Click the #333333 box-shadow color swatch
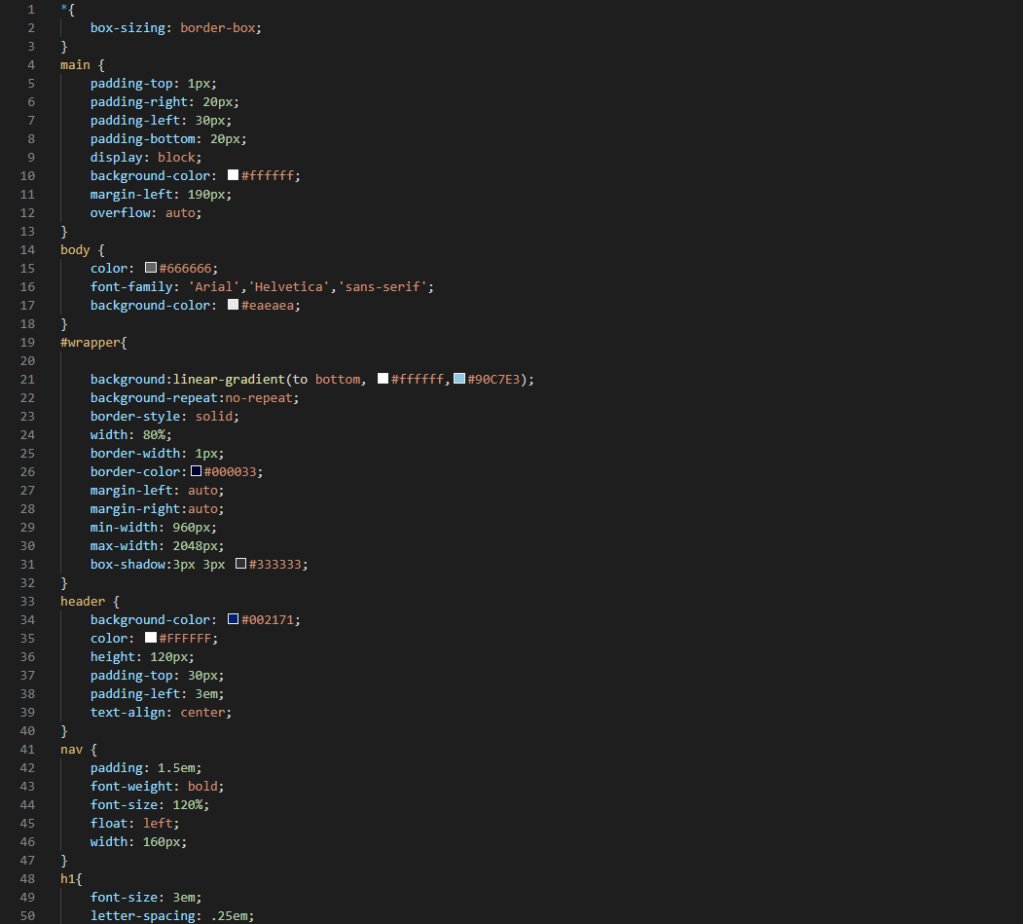The image size is (1023, 924). 241,564
